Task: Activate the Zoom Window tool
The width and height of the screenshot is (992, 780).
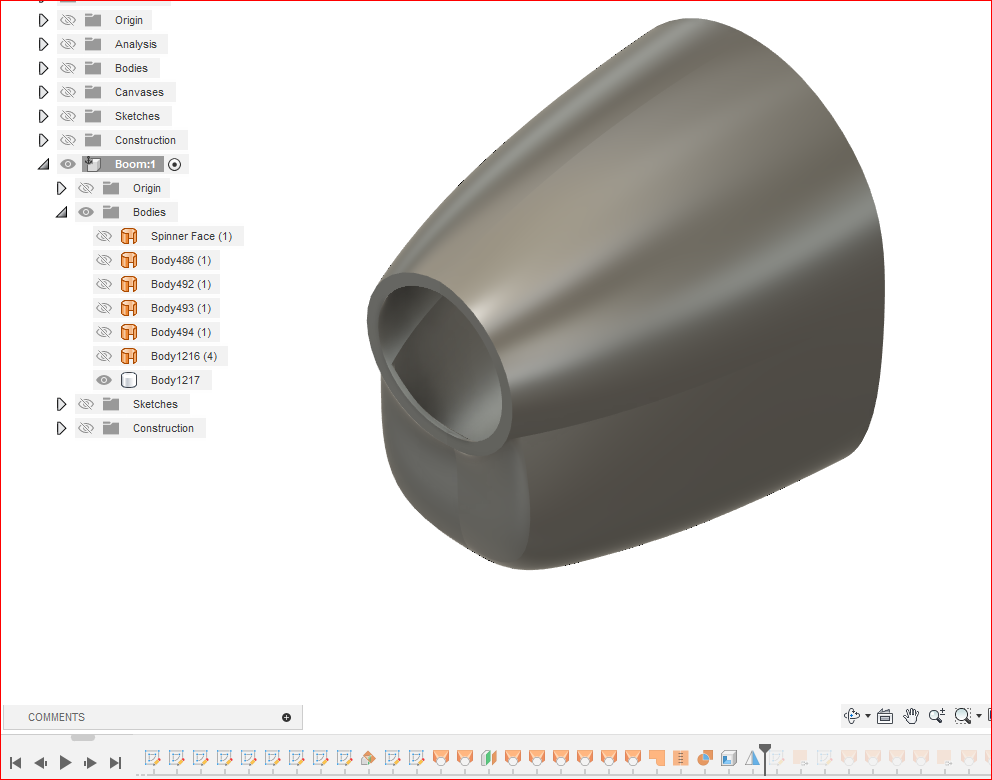Action: (x=962, y=716)
